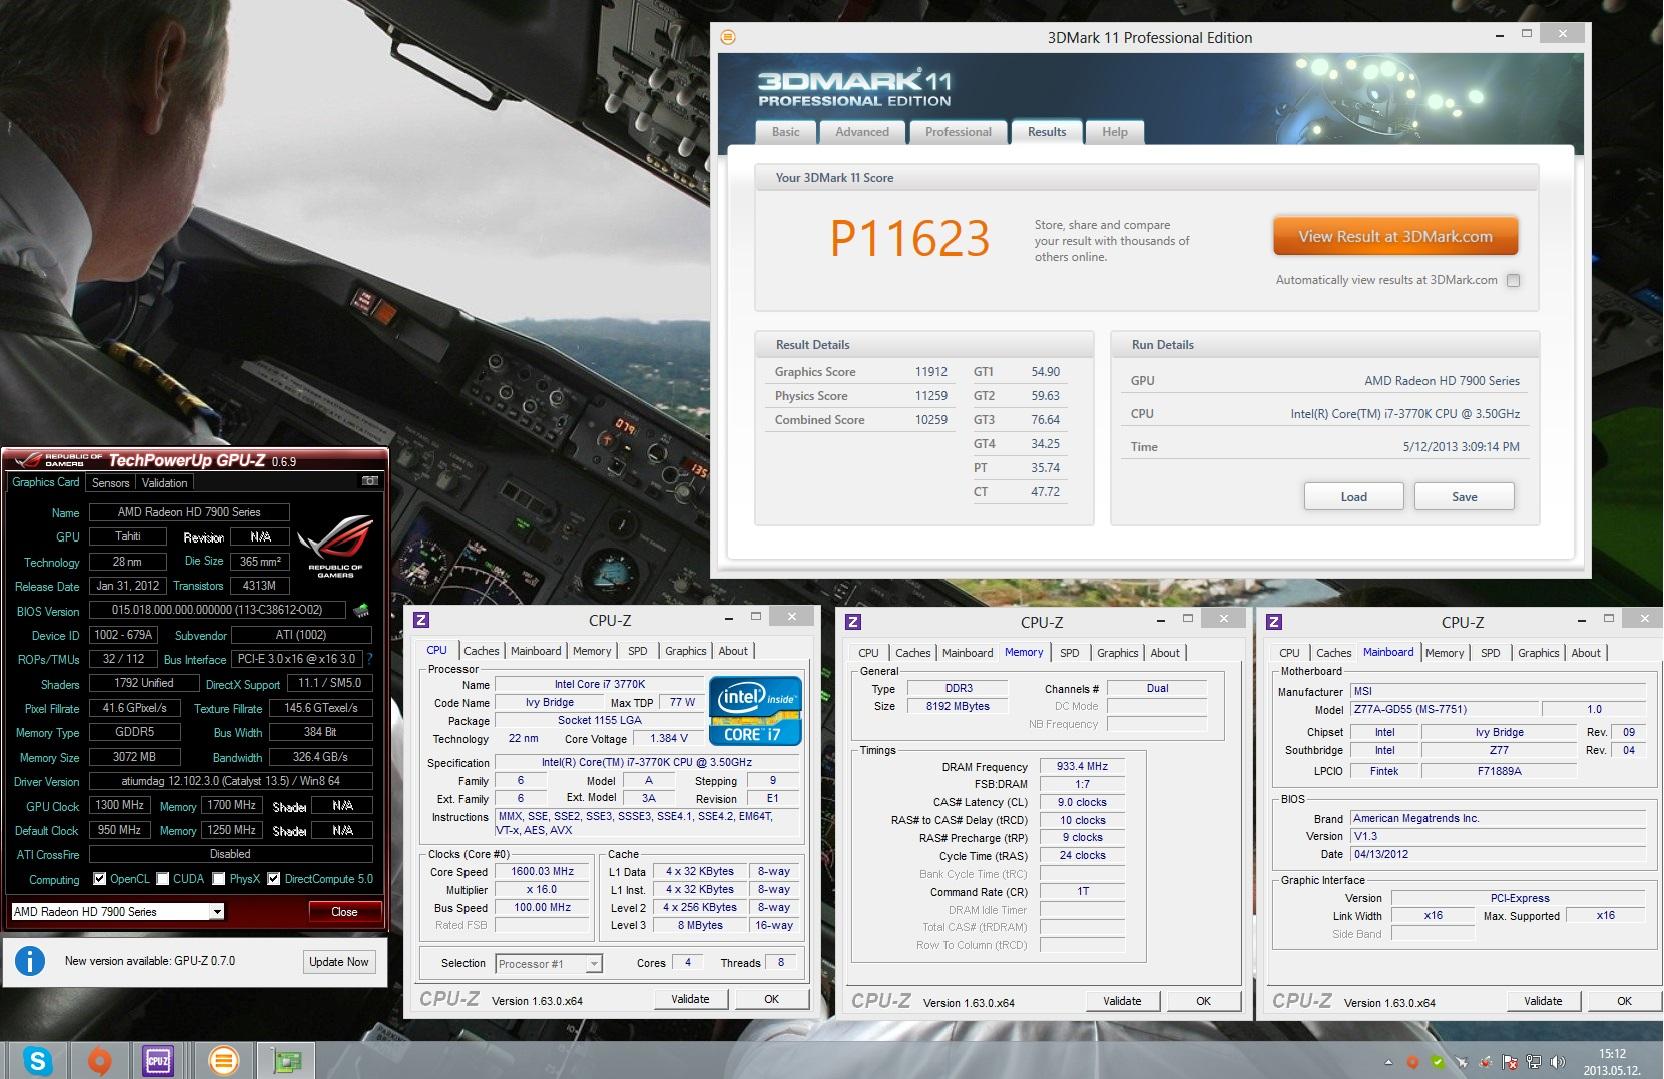The height and width of the screenshot is (1079, 1664).
Task: Click the Load button in Run Details
Action: pos(1353,497)
